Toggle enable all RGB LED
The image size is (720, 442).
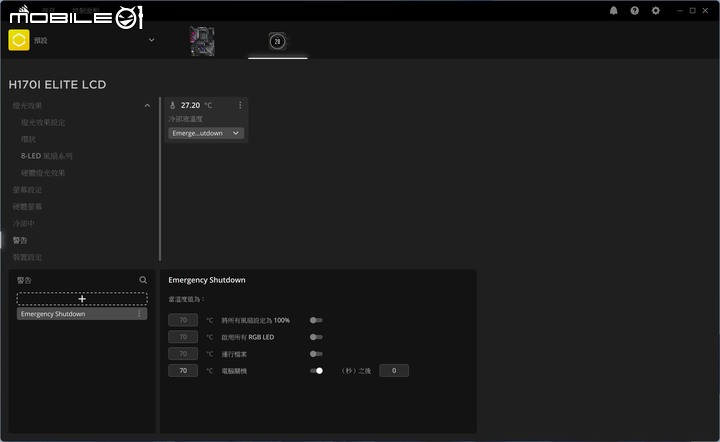point(316,337)
